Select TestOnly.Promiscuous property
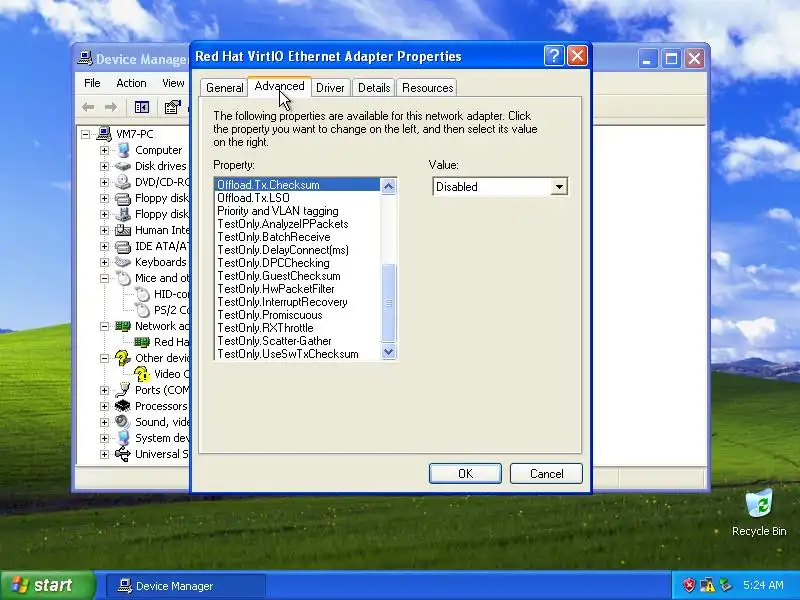800x600 pixels. point(297,315)
